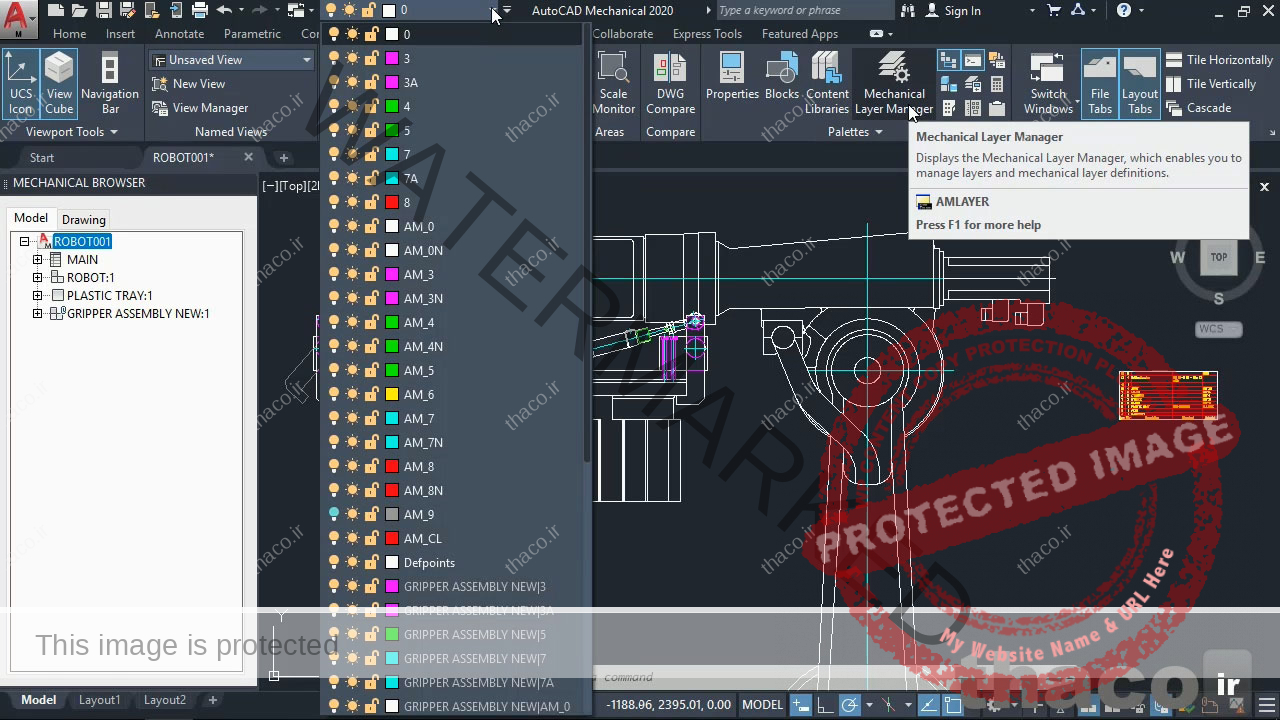The width and height of the screenshot is (1280, 720).
Task: Click Cascade windows button
Action: (x=1198, y=108)
